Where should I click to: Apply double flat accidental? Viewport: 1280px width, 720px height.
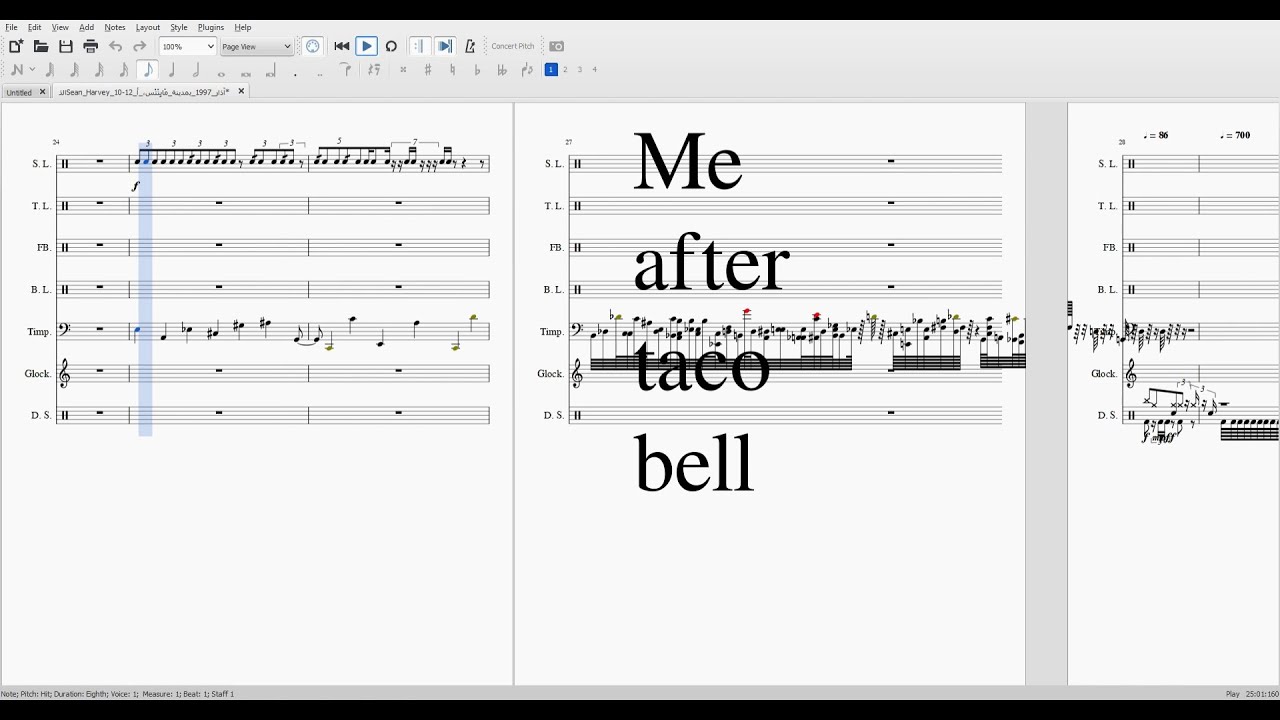502,70
